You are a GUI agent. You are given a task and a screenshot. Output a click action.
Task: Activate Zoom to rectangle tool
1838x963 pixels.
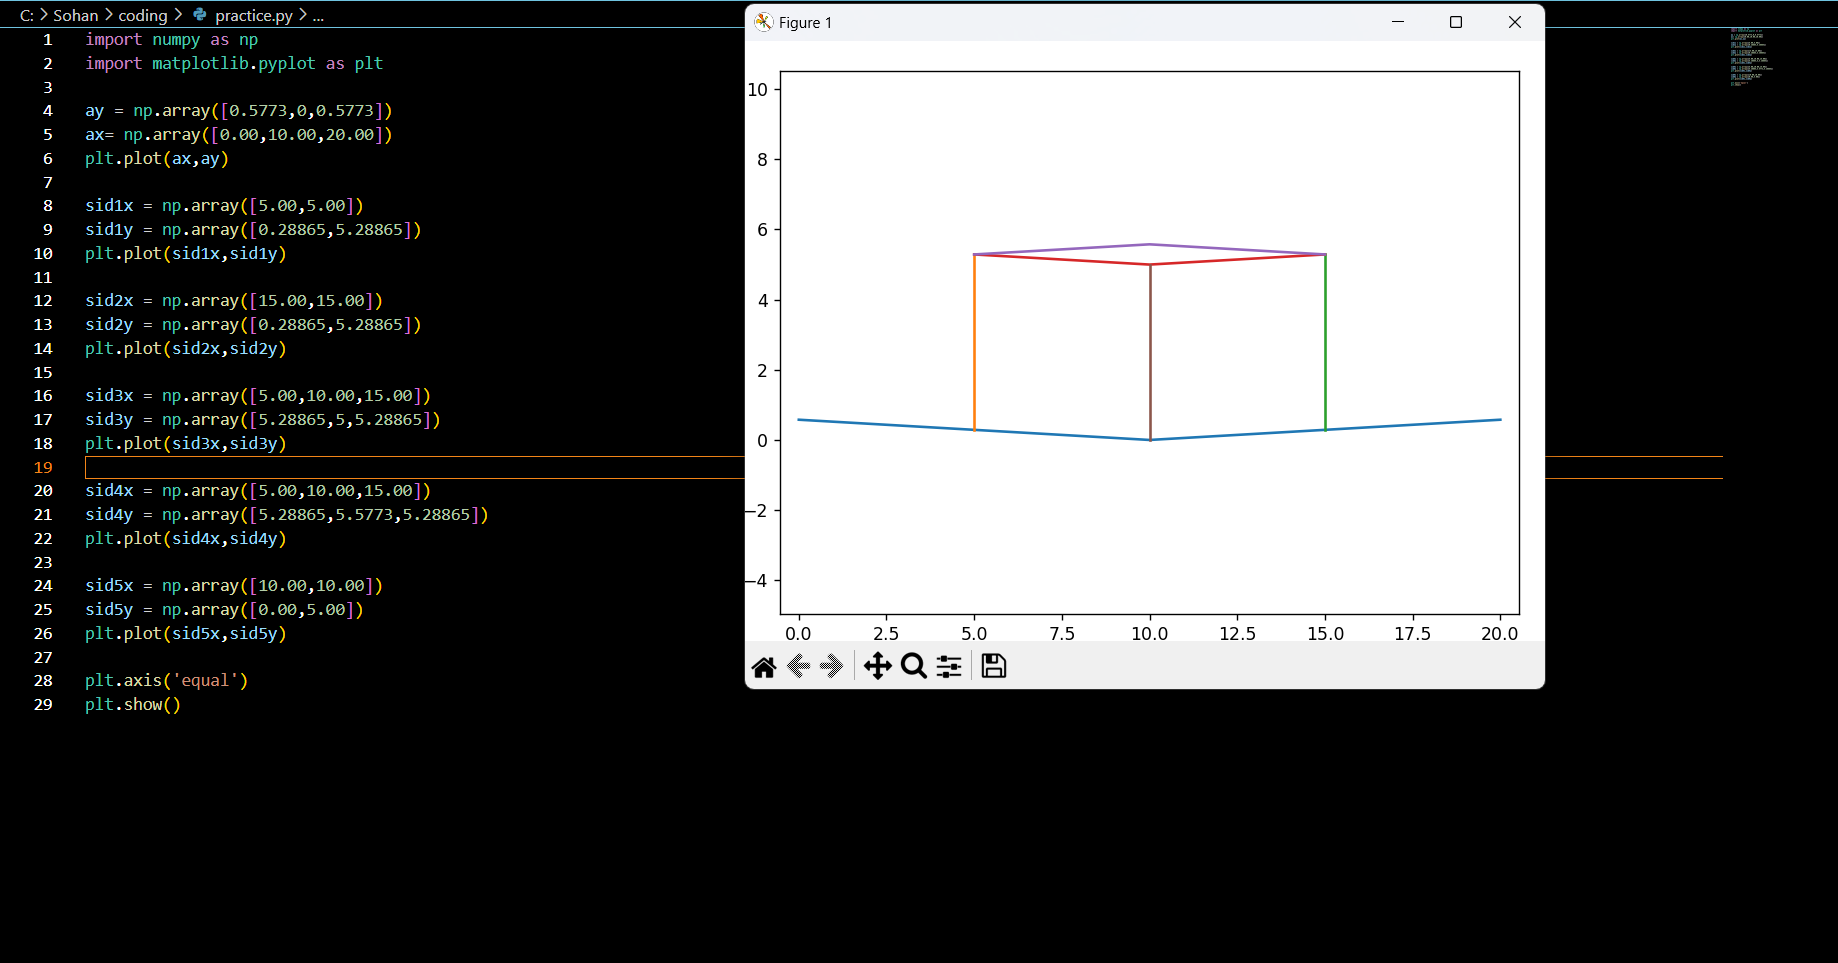pos(913,667)
